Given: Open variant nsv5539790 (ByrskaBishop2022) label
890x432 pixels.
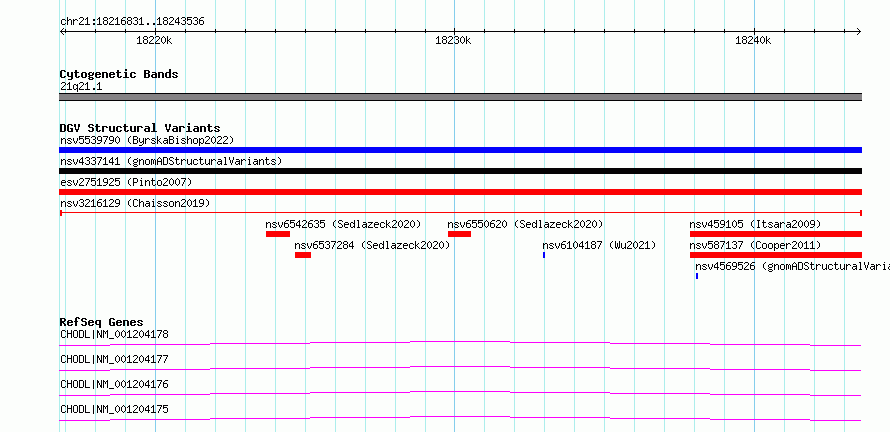Looking at the screenshot, I should pos(147,140).
